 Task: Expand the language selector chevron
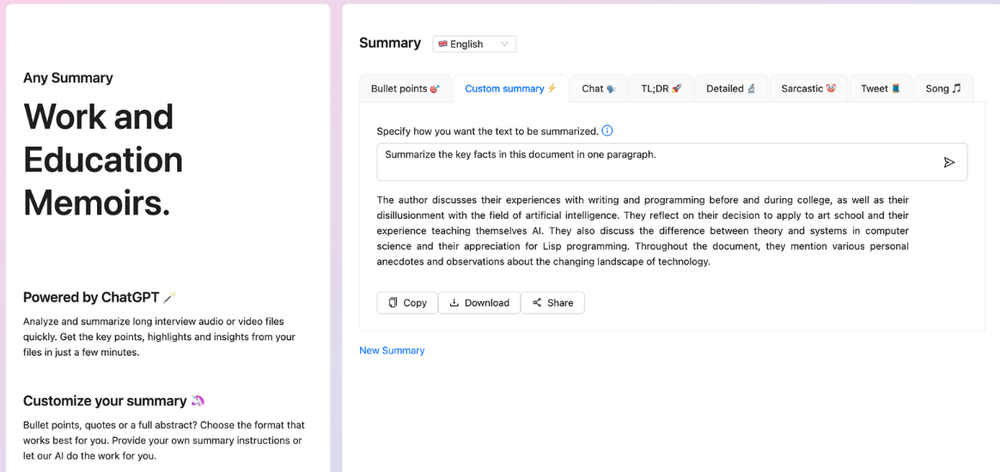[504, 44]
